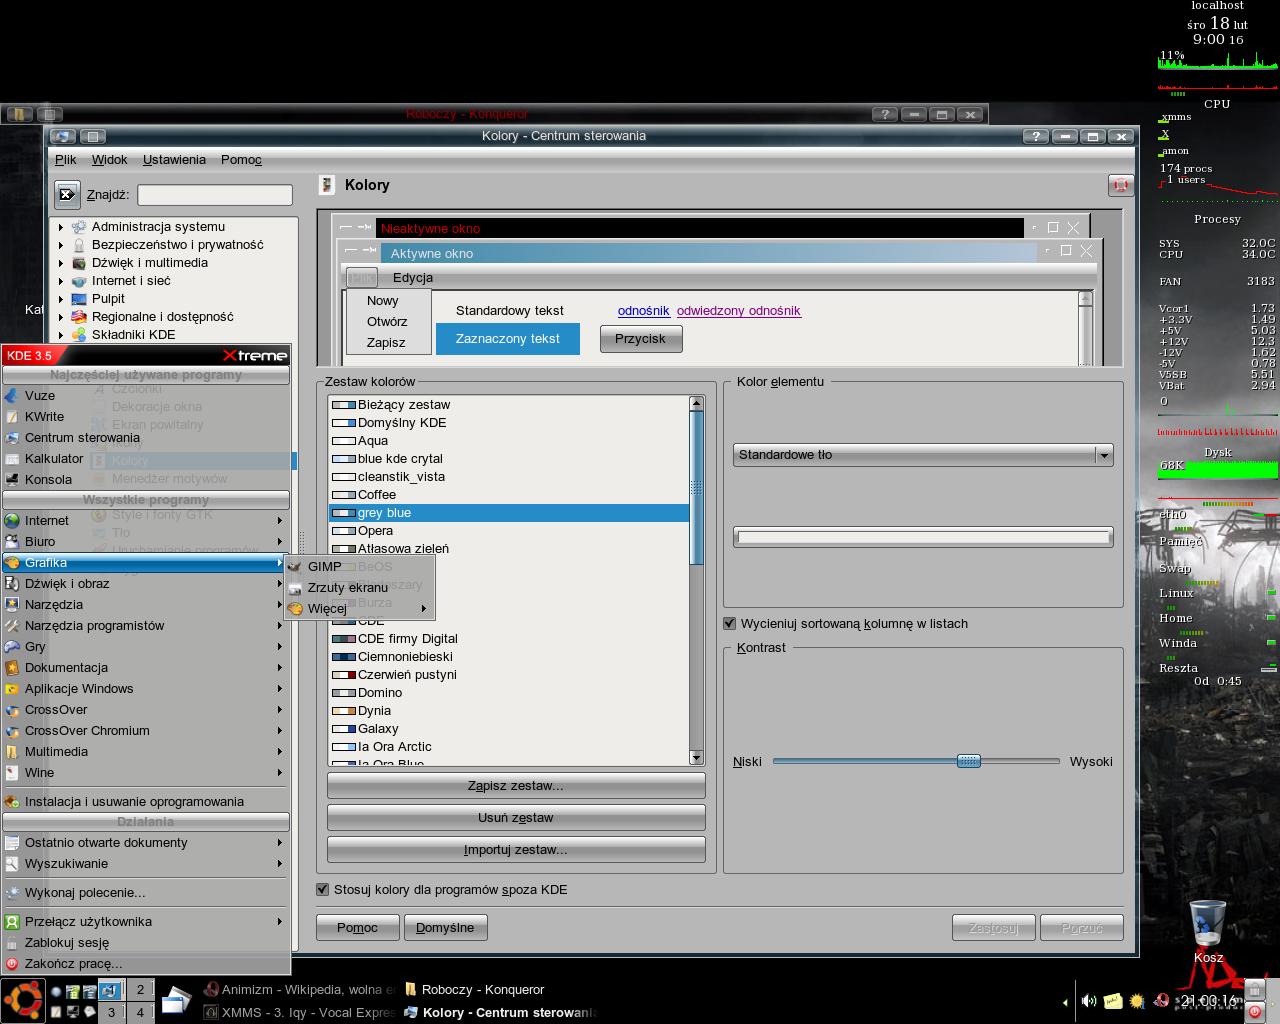1280x1024 pixels.
Task: Select Coffee color scheme
Action: click(509, 494)
